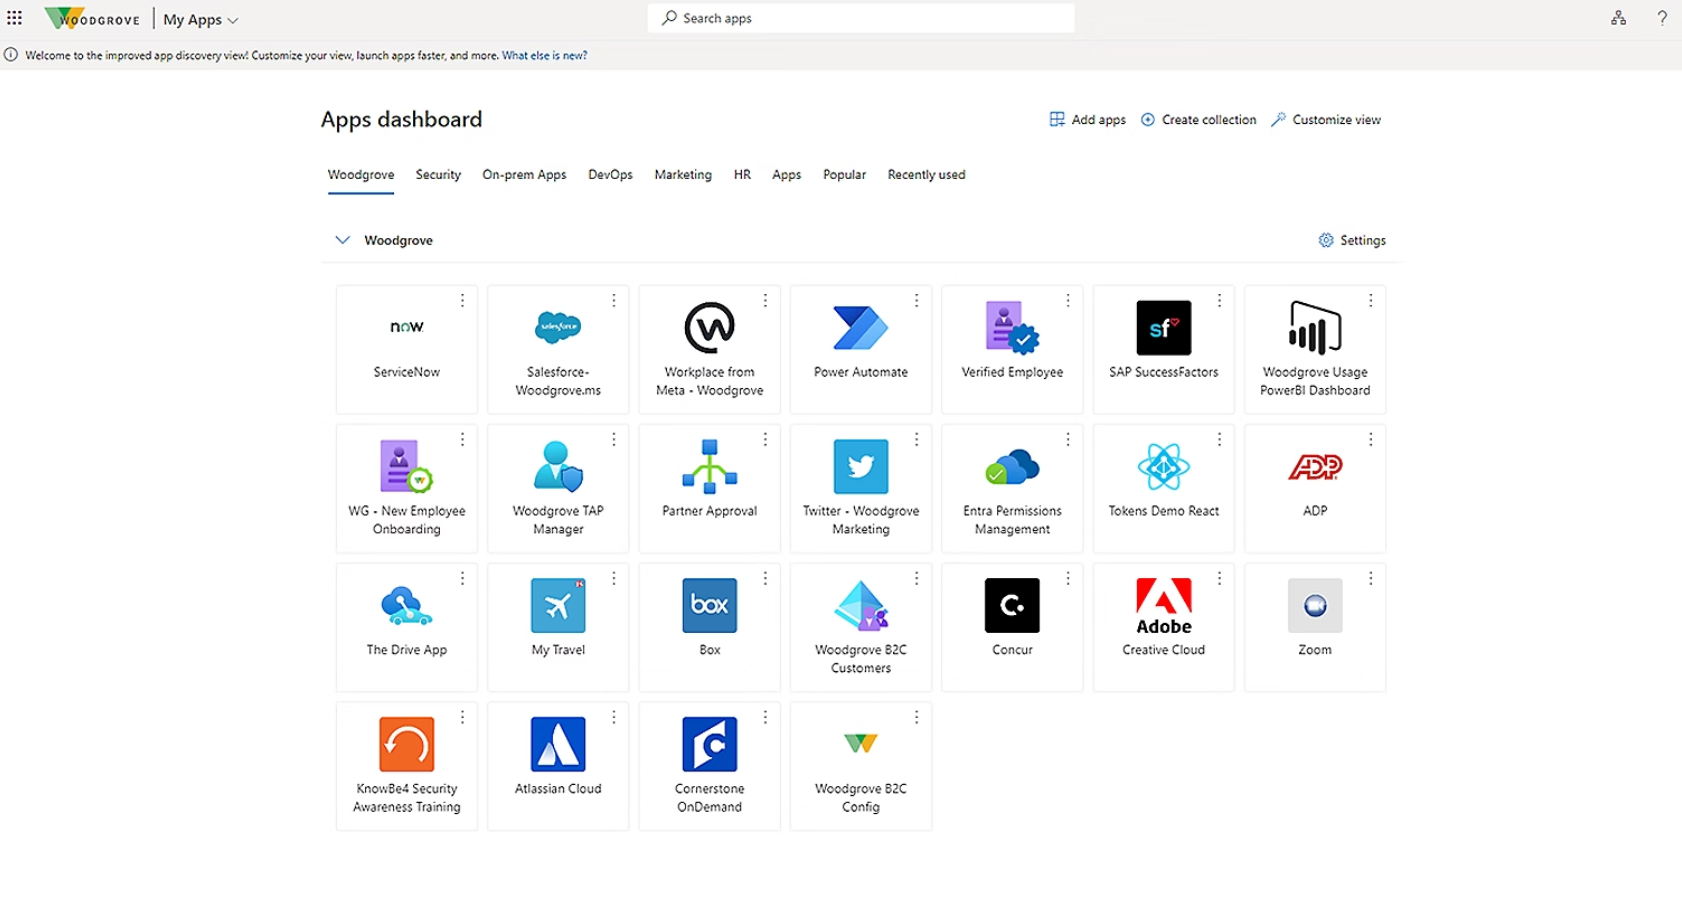
Task: Switch to the Popular tab
Action: point(844,174)
